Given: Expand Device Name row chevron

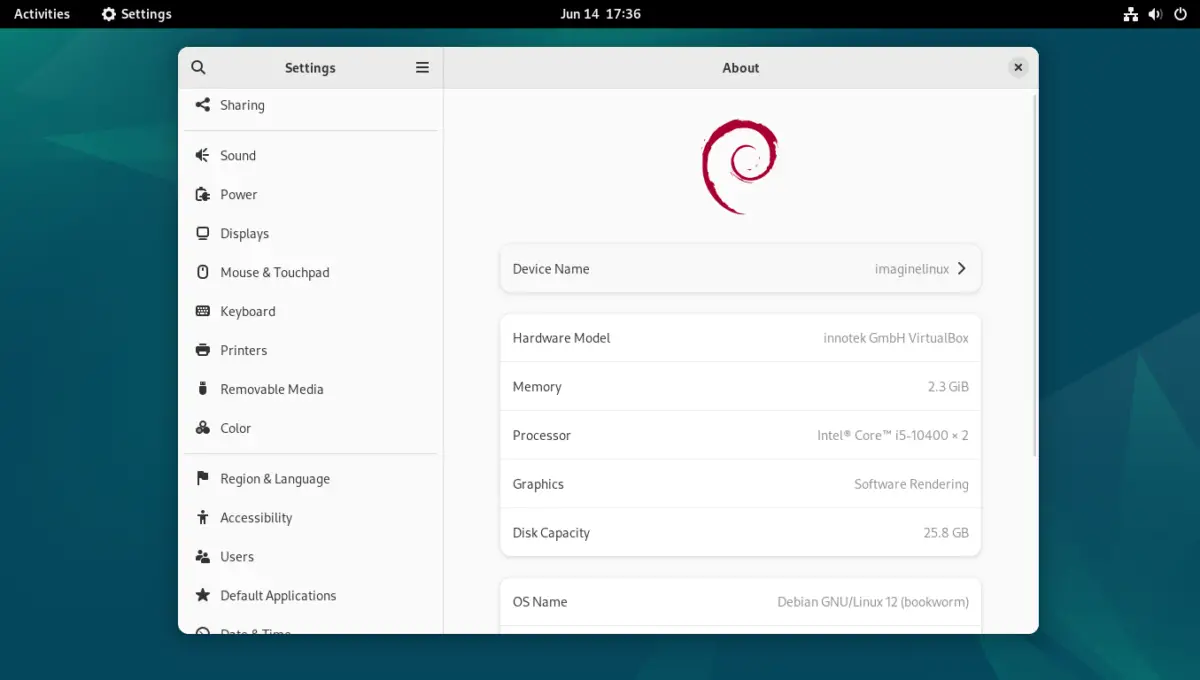Looking at the screenshot, I should tap(961, 268).
